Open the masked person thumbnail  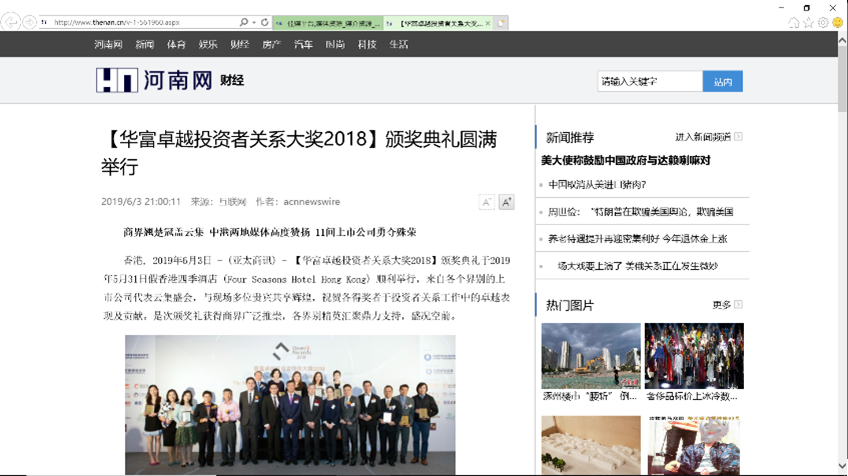click(694, 446)
